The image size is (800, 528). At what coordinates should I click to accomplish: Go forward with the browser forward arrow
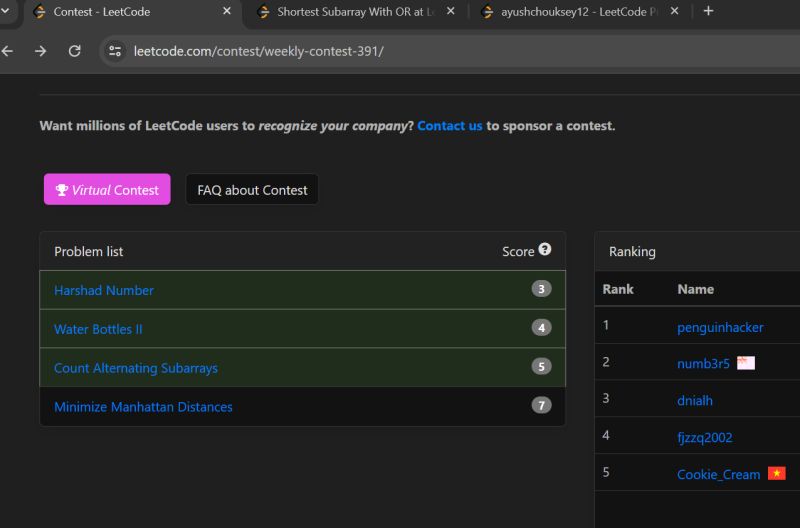pos(41,51)
